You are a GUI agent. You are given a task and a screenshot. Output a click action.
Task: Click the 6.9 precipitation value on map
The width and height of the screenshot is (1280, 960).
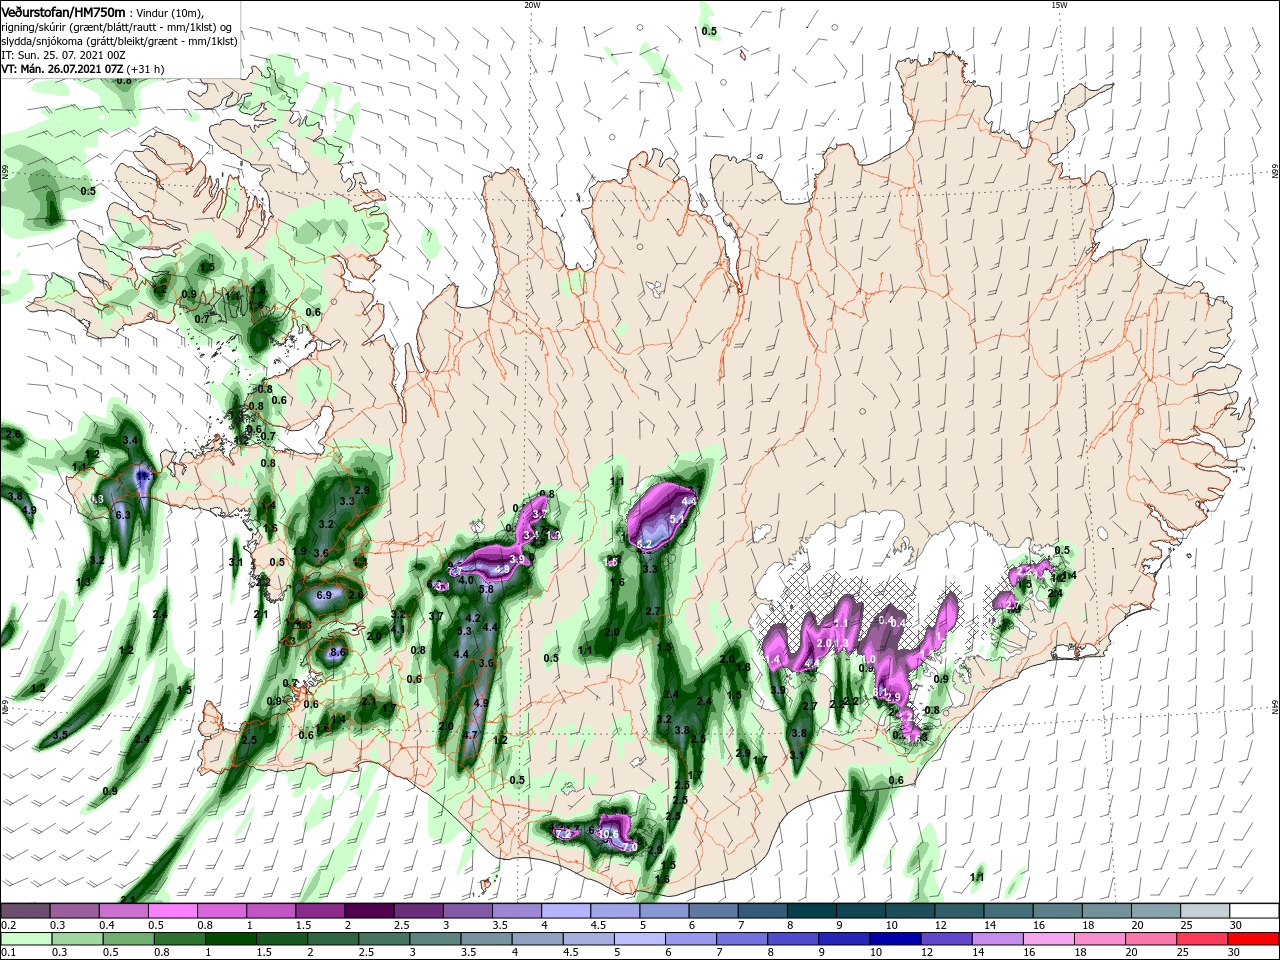(x=323, y=595)
